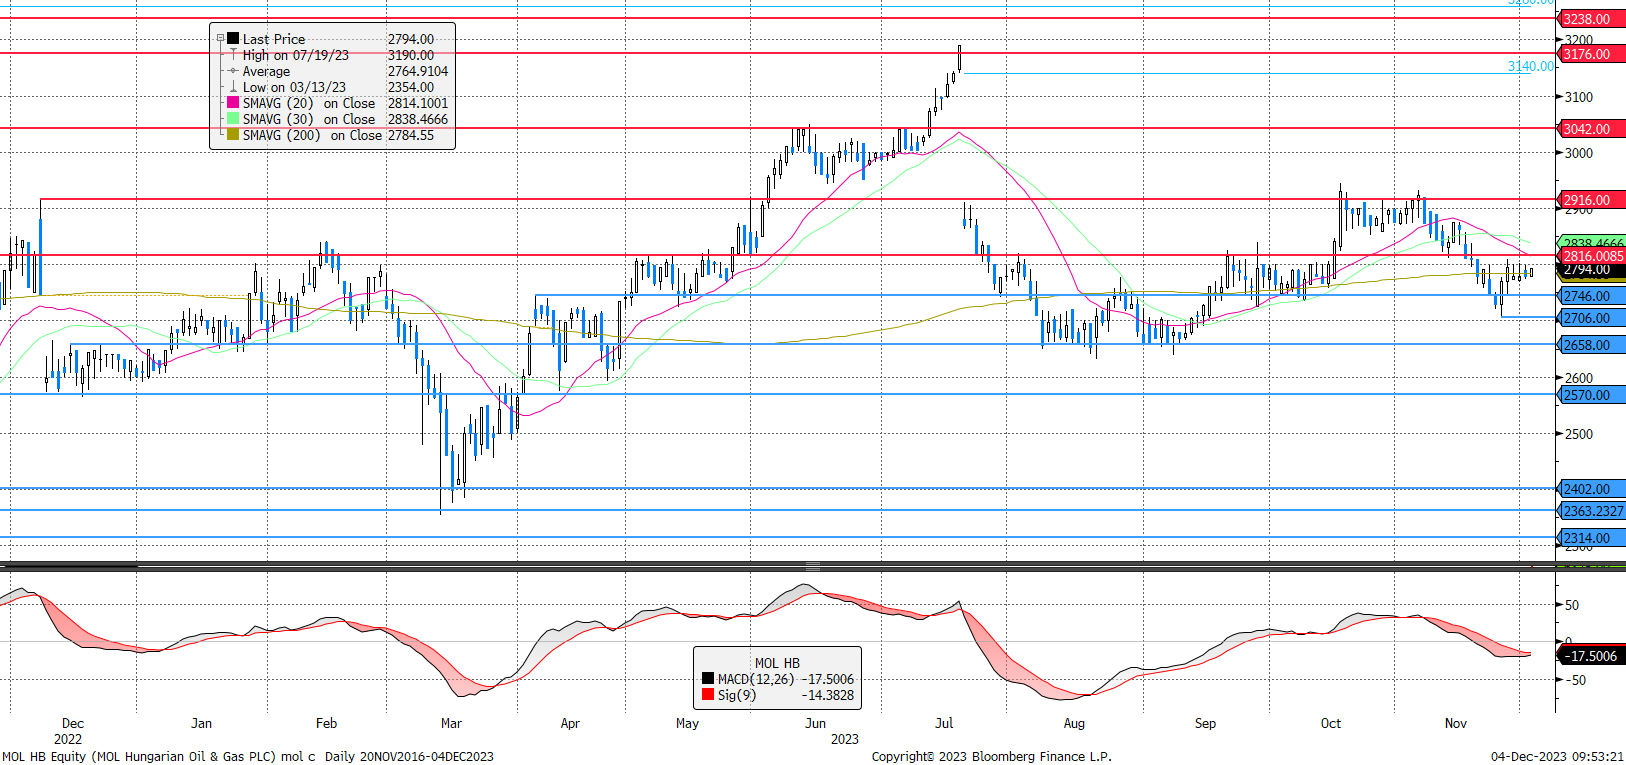Click the 'MOL HB Equity' footer description

tap(159, 756)
